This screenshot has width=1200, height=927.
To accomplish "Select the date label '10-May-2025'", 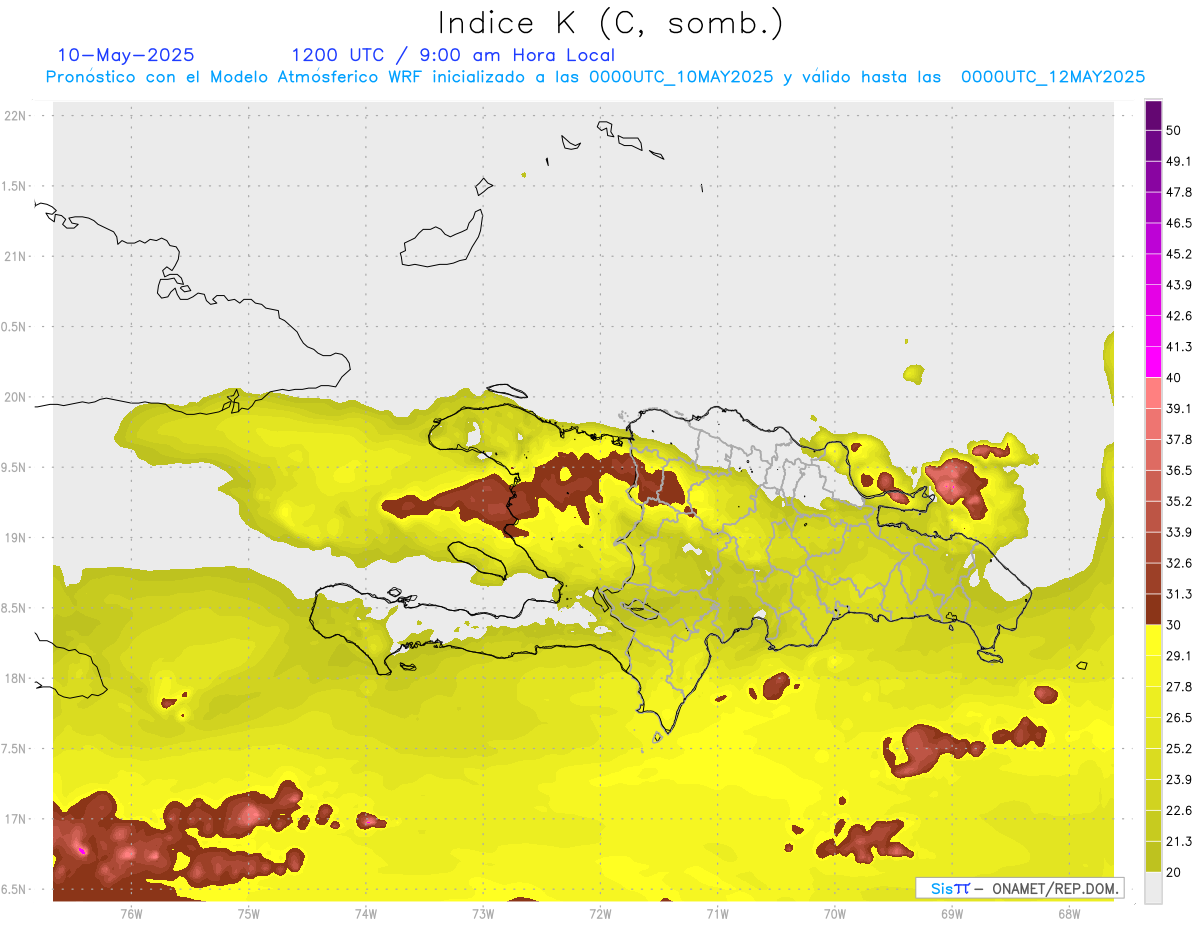I will click(126, 55).
